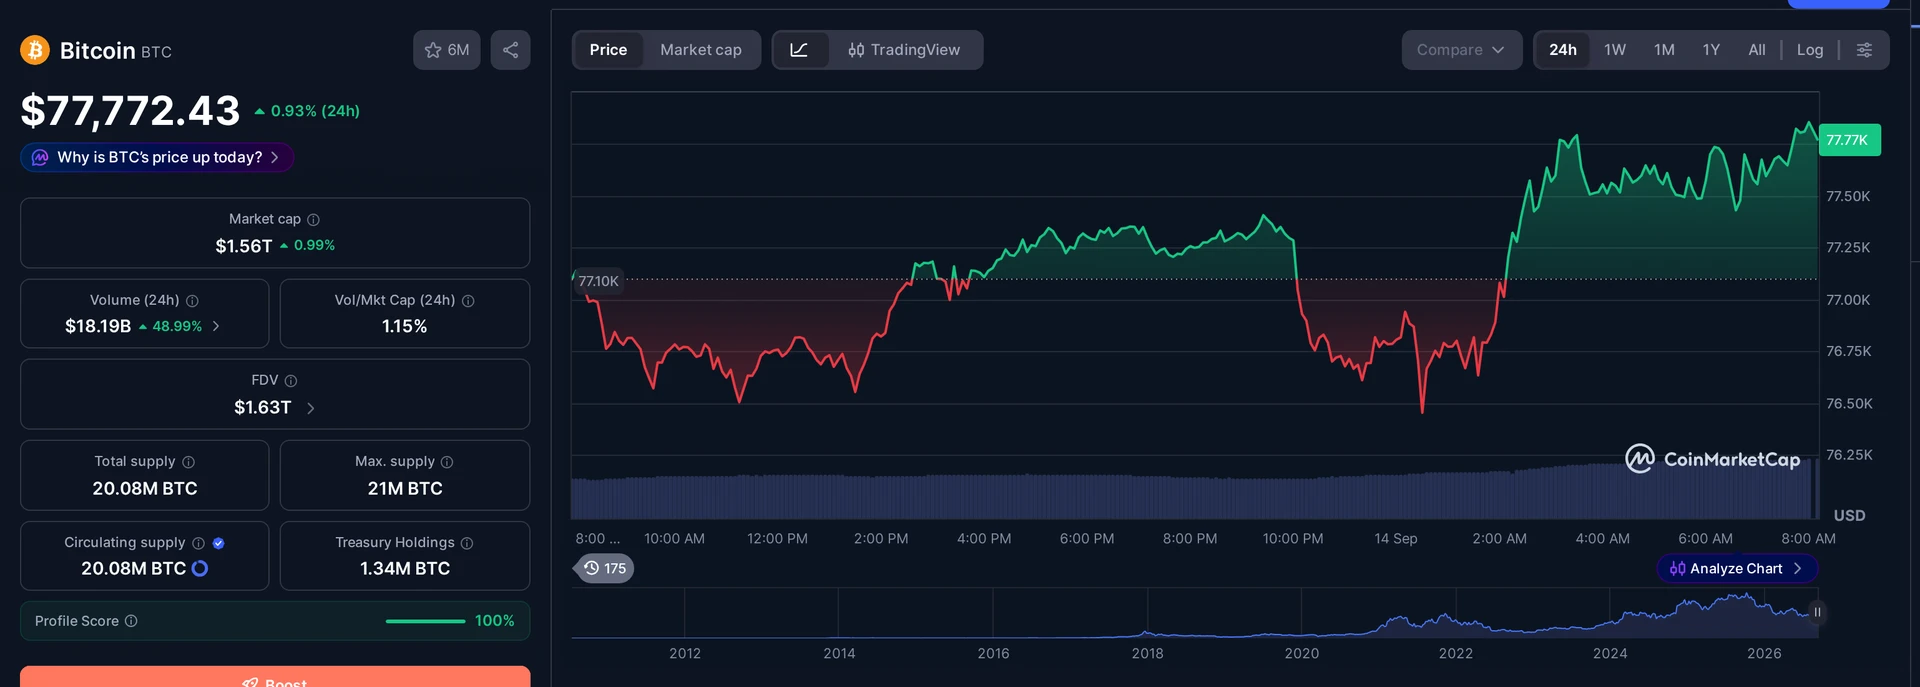Click the AI icon beside Why is BTC's price up
Screen dimensions: 1920x687
coord(40,157)
